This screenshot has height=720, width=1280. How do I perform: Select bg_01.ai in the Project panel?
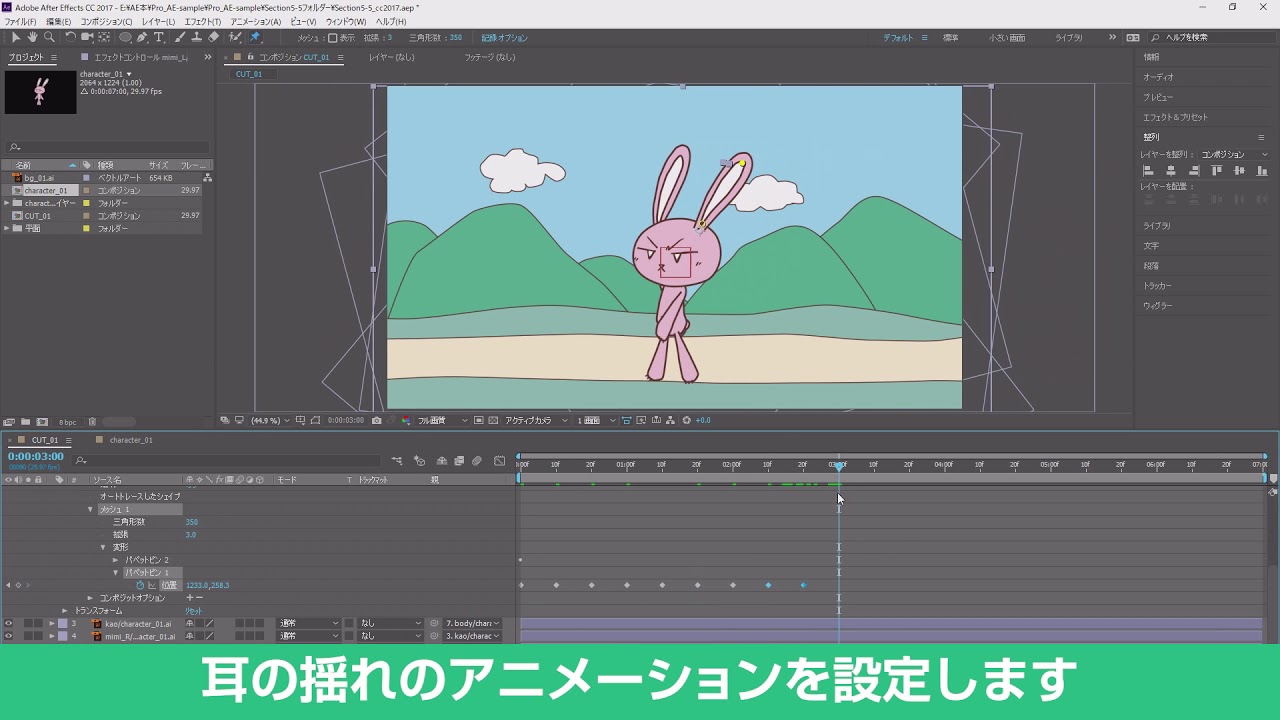pos(40,178)
